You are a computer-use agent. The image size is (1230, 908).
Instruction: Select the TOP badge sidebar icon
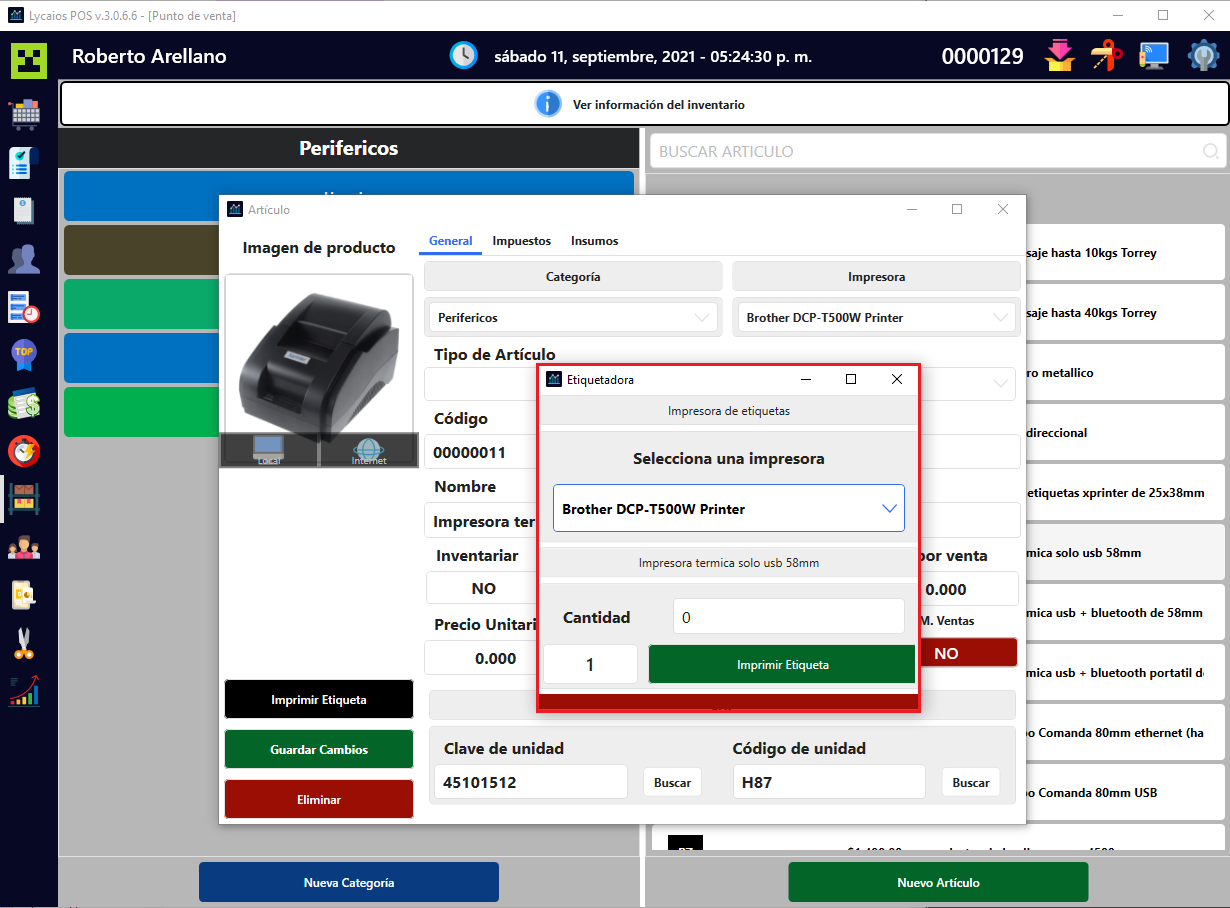pos(25,355)
